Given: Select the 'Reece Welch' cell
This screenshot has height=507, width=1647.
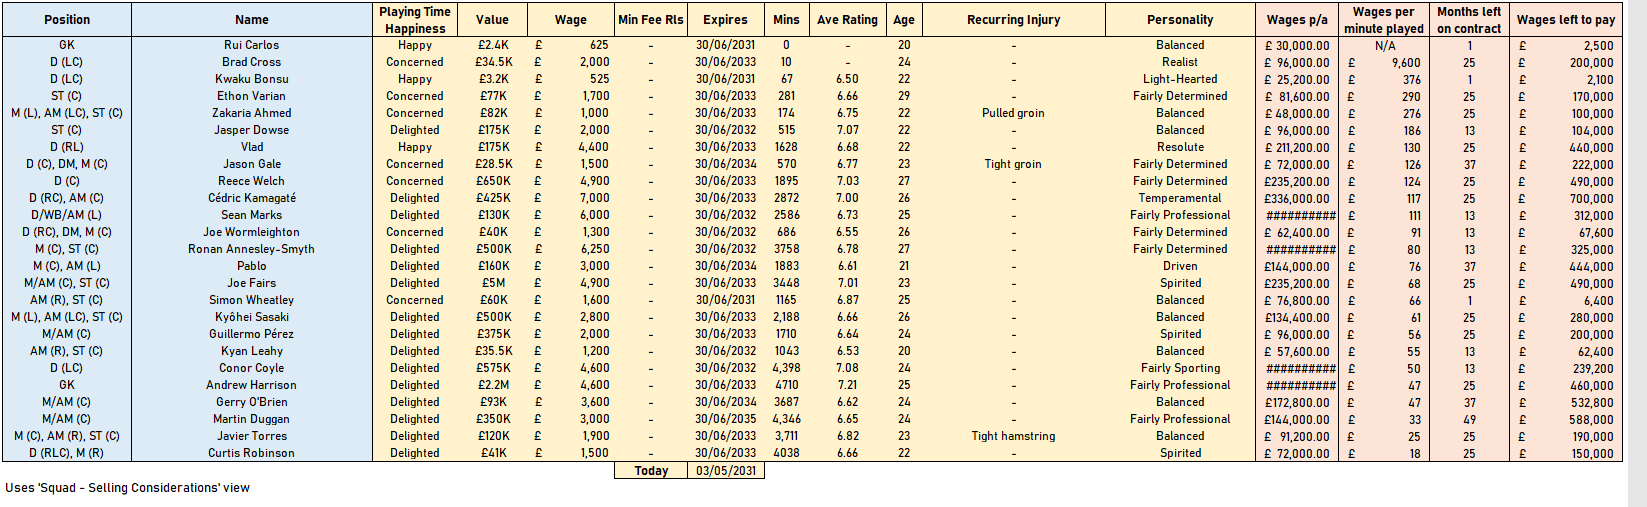Looking at the screenshot, I should pos(252,181).
